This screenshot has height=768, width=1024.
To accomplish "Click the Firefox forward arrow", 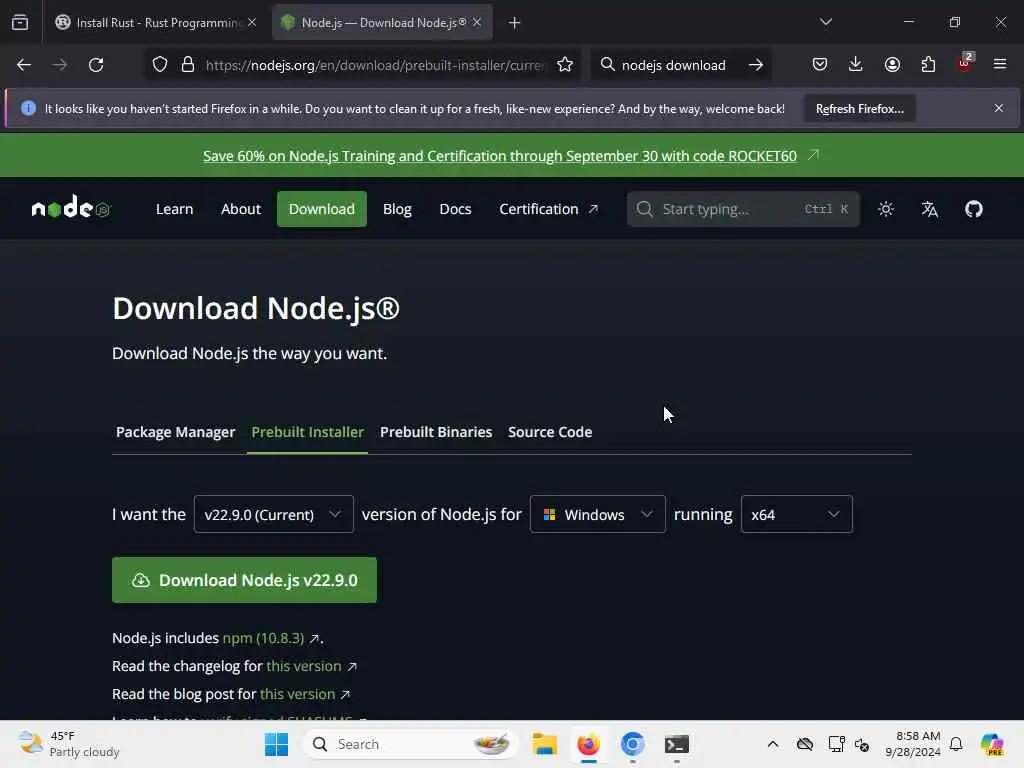I will click(60, 65).
